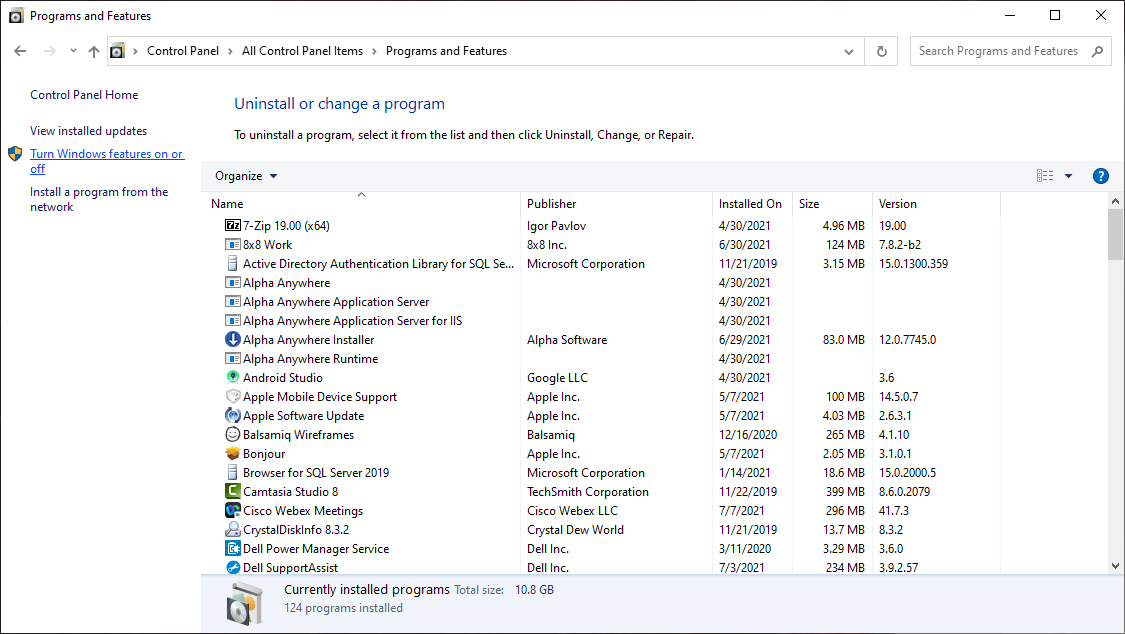Sort by the Installed On column
Image resolution: width=1125 pixels, height=634 pixels.
(752, 204)
